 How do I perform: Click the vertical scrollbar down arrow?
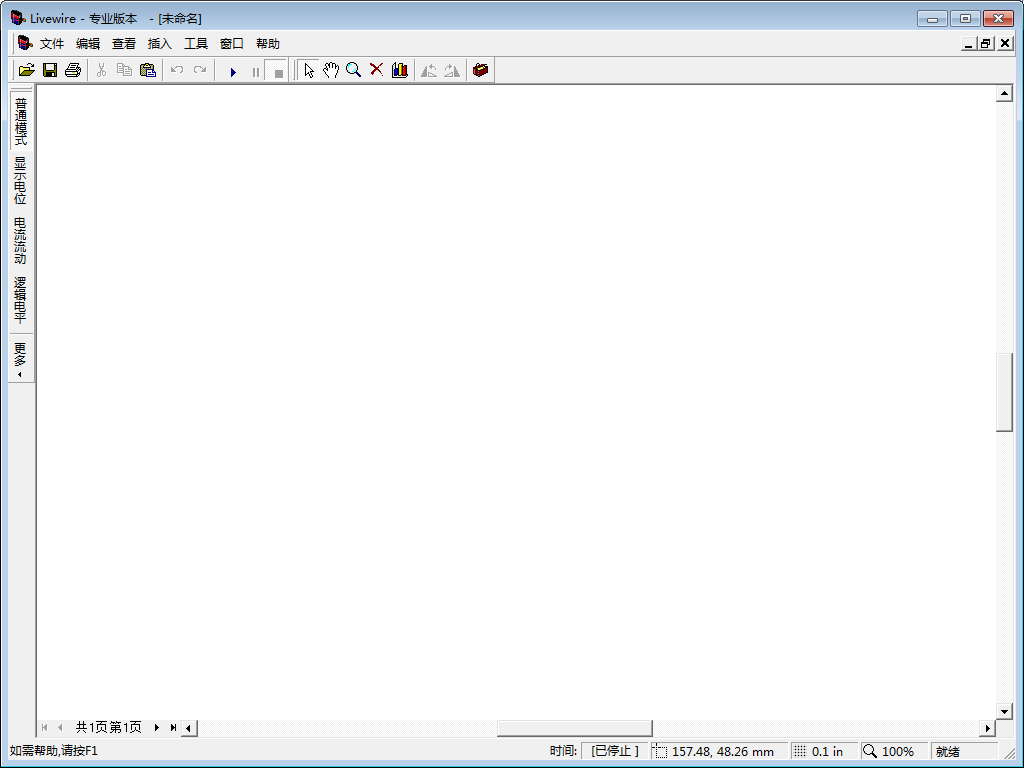tap(1004, 711)
